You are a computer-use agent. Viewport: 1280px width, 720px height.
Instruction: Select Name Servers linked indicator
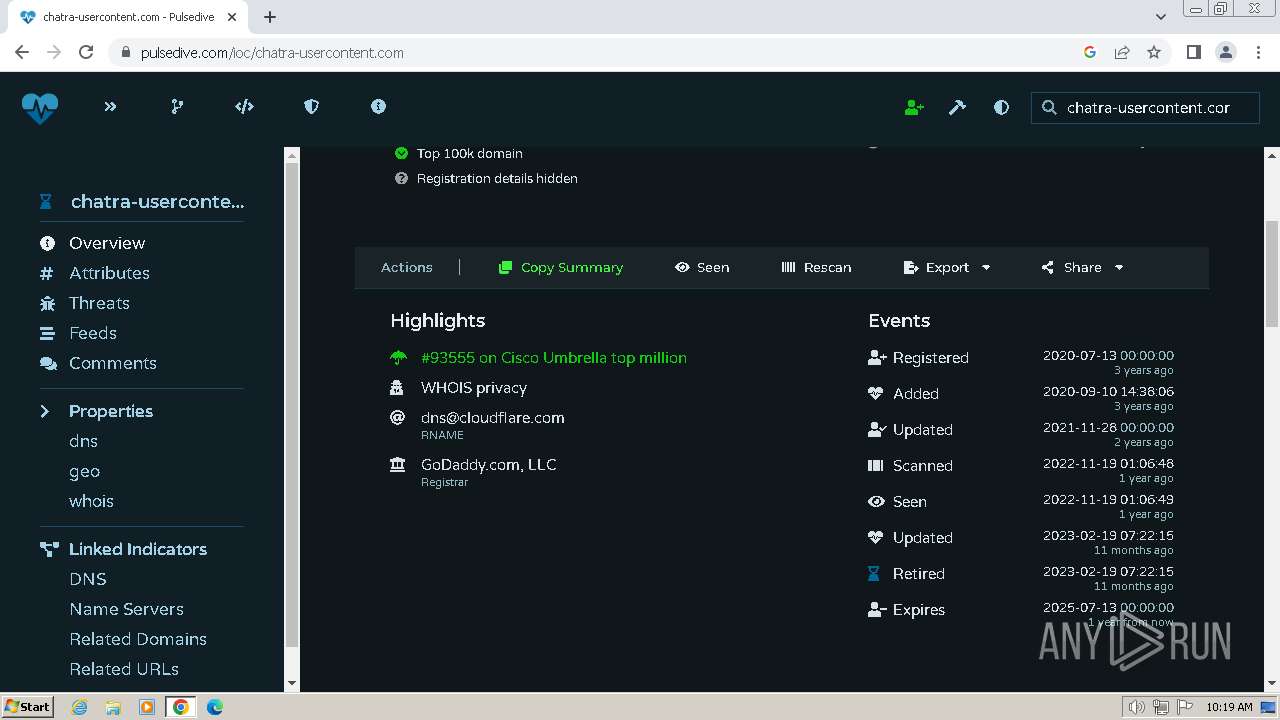(x=126, y=609)
